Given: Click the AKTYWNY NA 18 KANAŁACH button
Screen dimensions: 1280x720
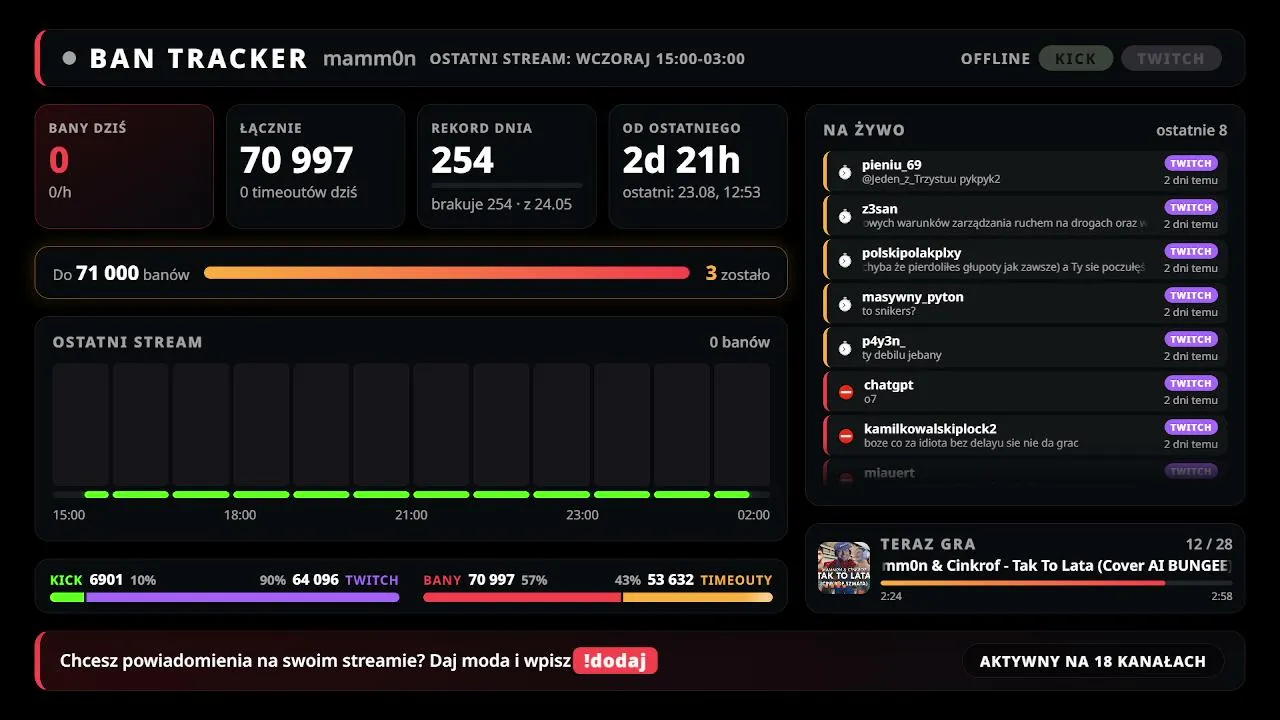Looking at the screenshot, I should click(x=1093, y=661).
